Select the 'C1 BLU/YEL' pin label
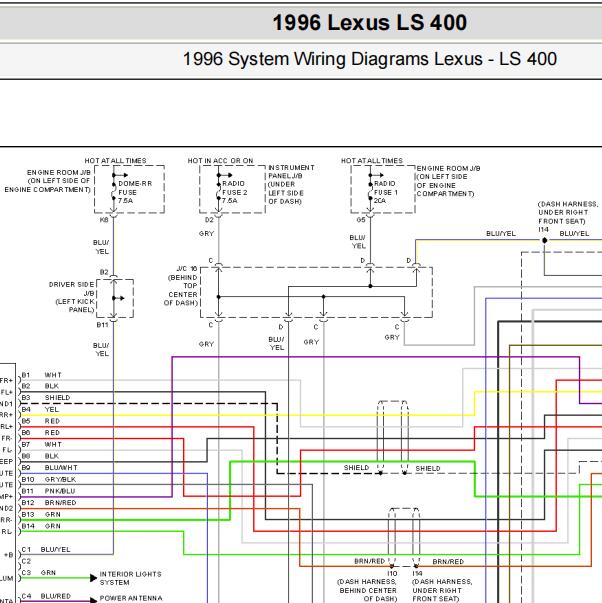Screen dimensions: 602x603 46,549
